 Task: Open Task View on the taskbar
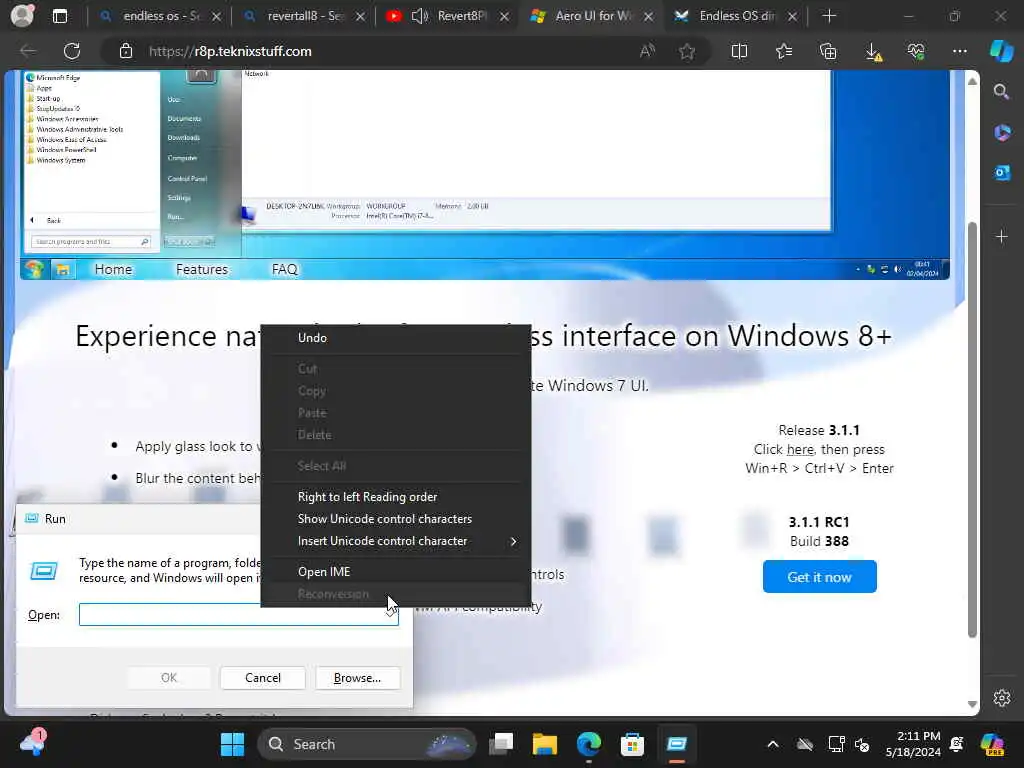tap(502, 744)
